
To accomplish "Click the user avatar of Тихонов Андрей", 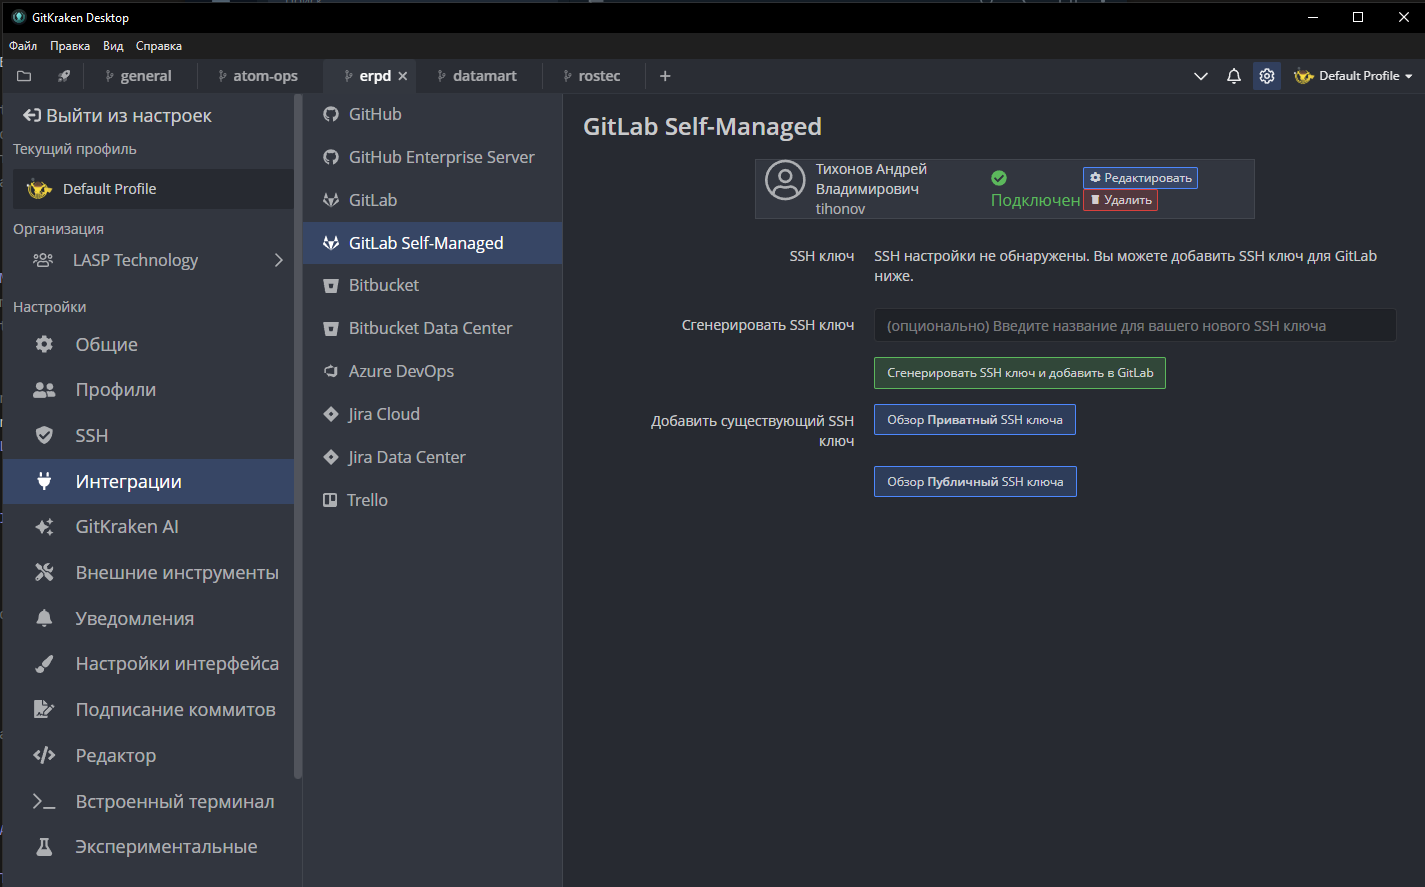I will 785,180.
